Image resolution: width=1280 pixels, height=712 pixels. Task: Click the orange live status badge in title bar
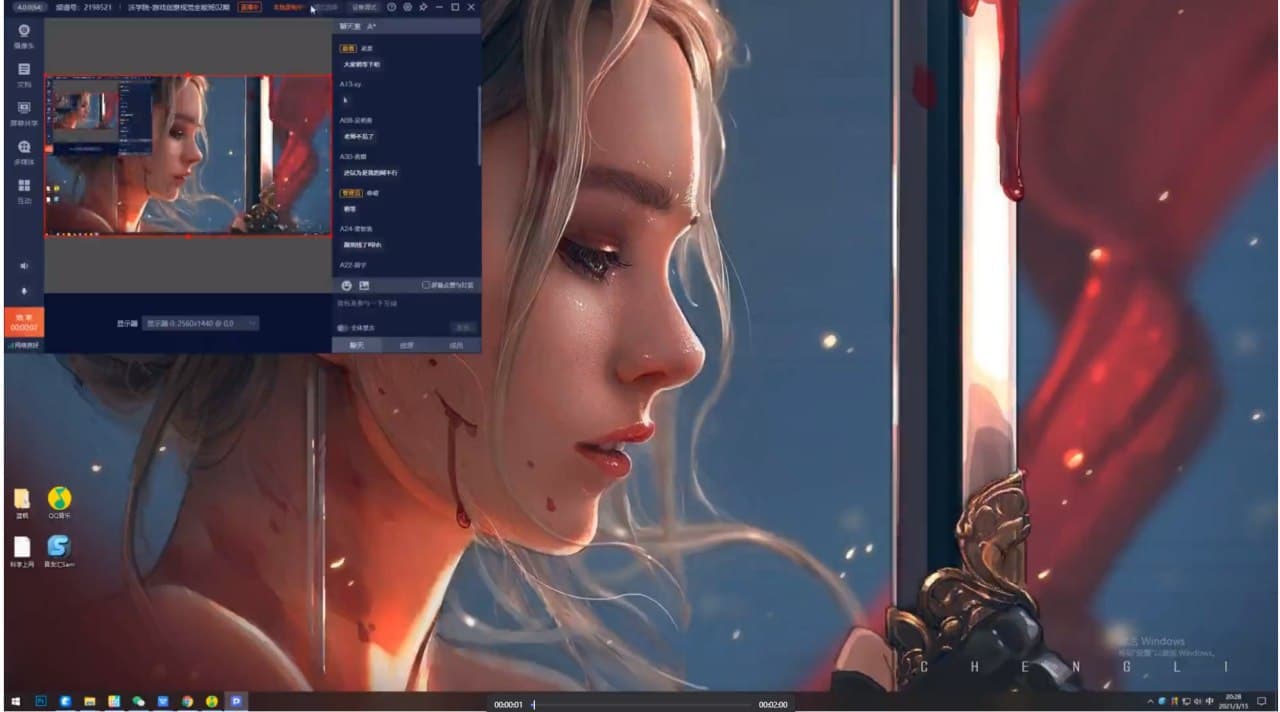(x=251, y=7)
